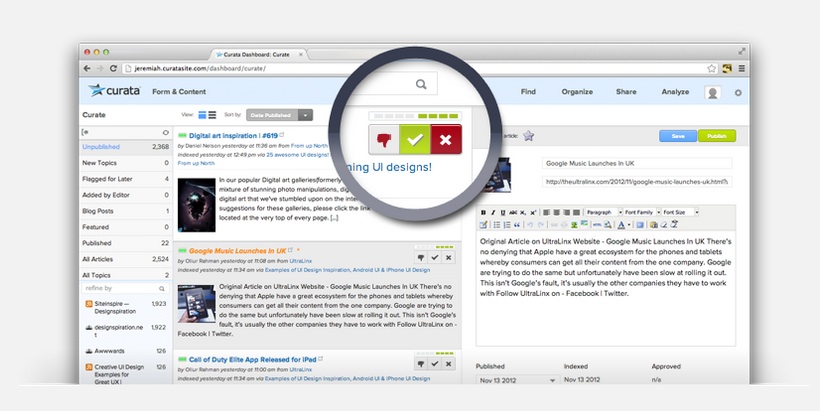
Task: Thumbs down the Google Music article
Action: pyautogui.click(x=421, y=257)
